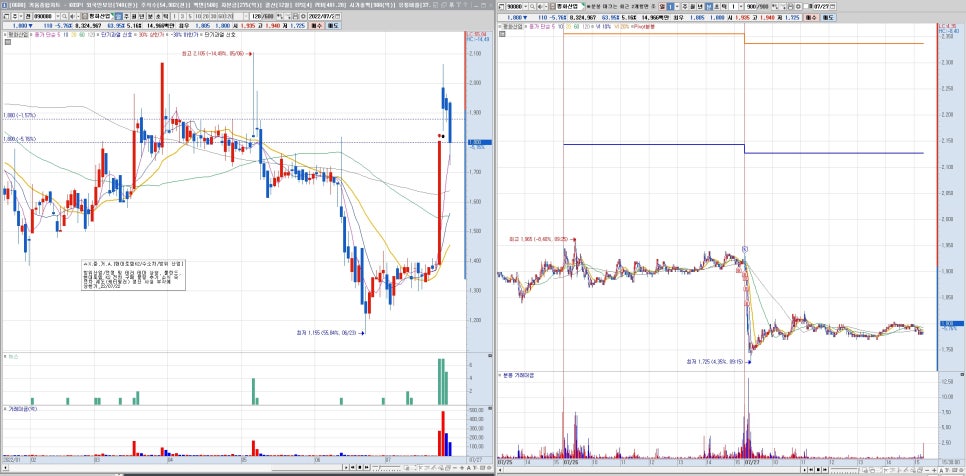
Task: Click the minus zoom icon under left chart
Action: (x=455, y=468)
